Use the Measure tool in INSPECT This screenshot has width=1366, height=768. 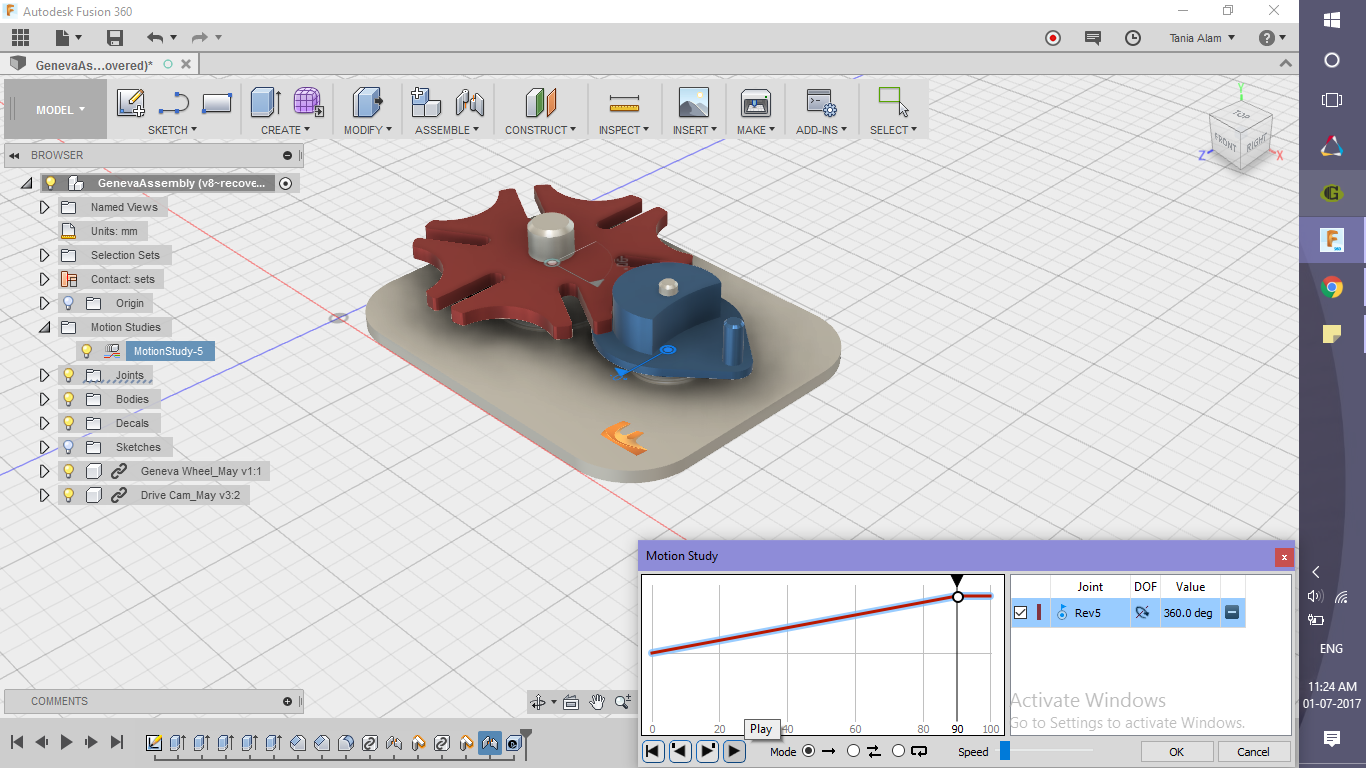[624, 103]
